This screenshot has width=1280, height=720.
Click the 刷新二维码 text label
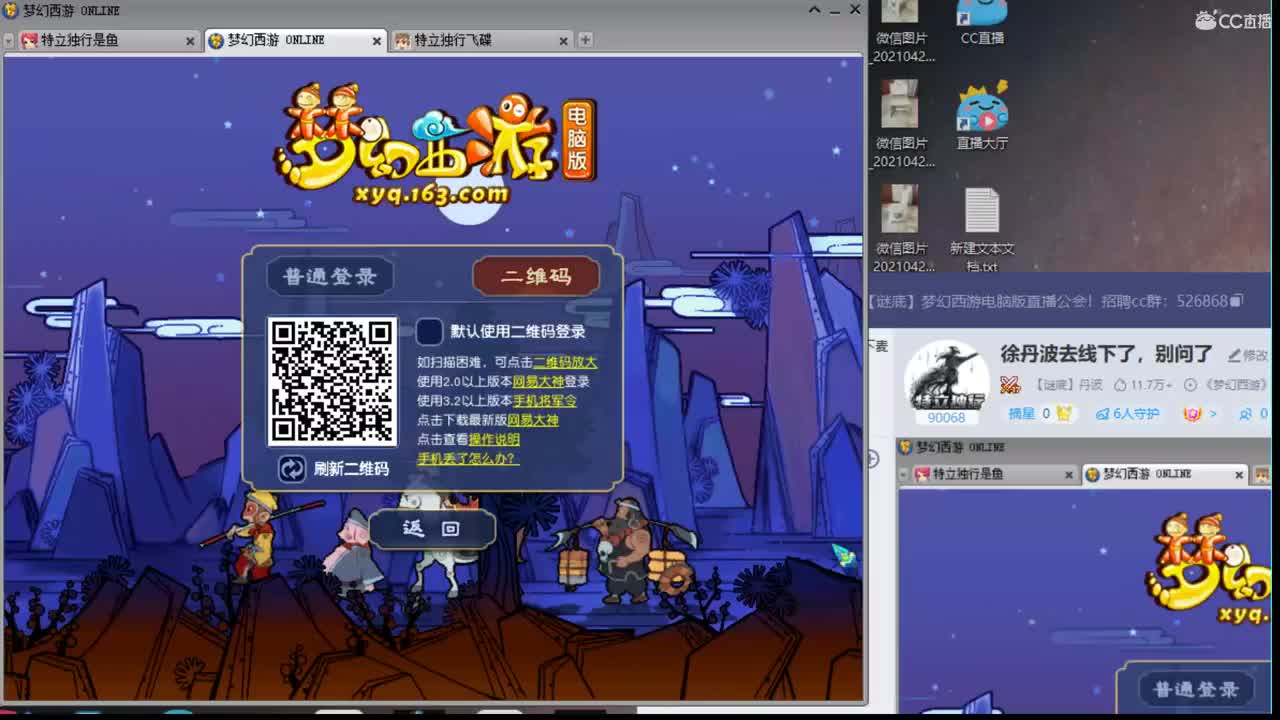tap(351, 468)
